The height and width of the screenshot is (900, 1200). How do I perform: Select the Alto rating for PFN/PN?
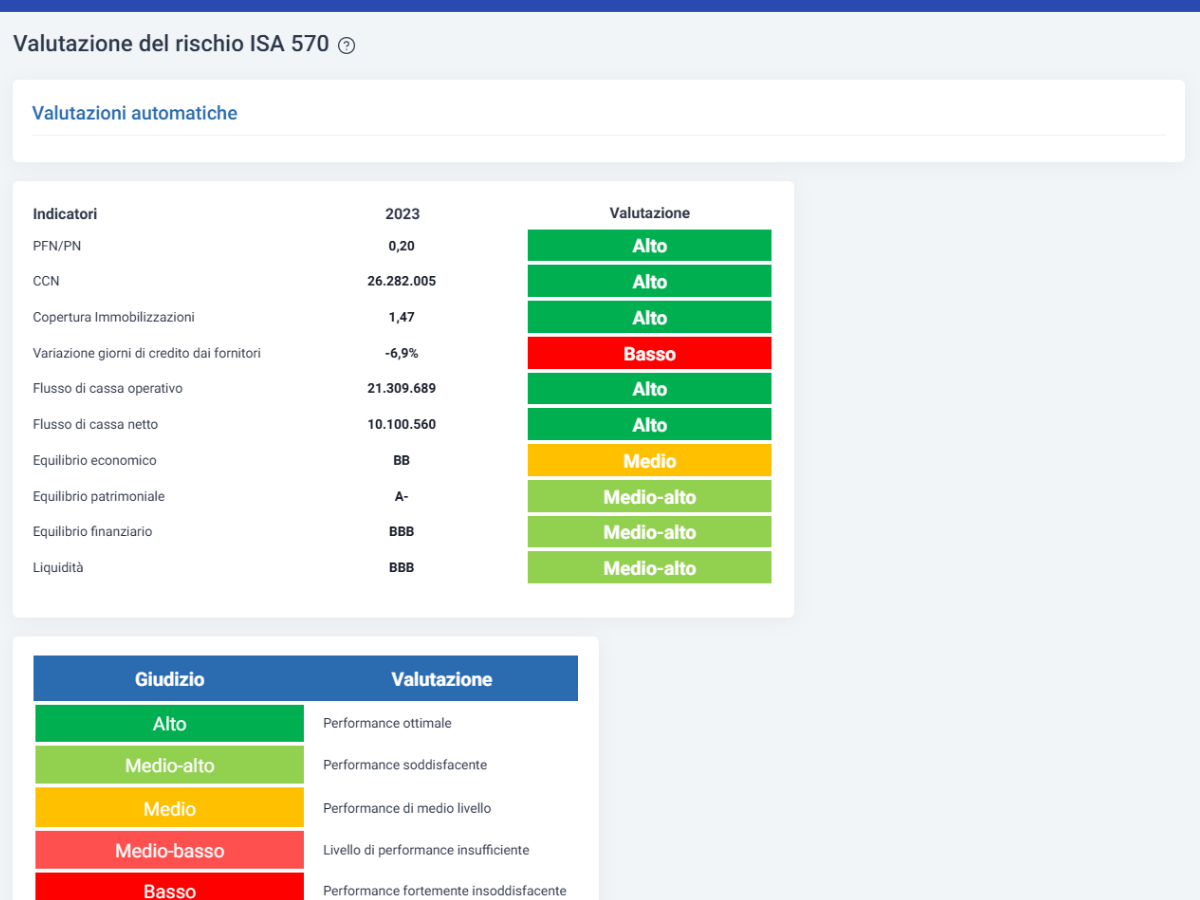pyautogui.click(x=650, y=246)
